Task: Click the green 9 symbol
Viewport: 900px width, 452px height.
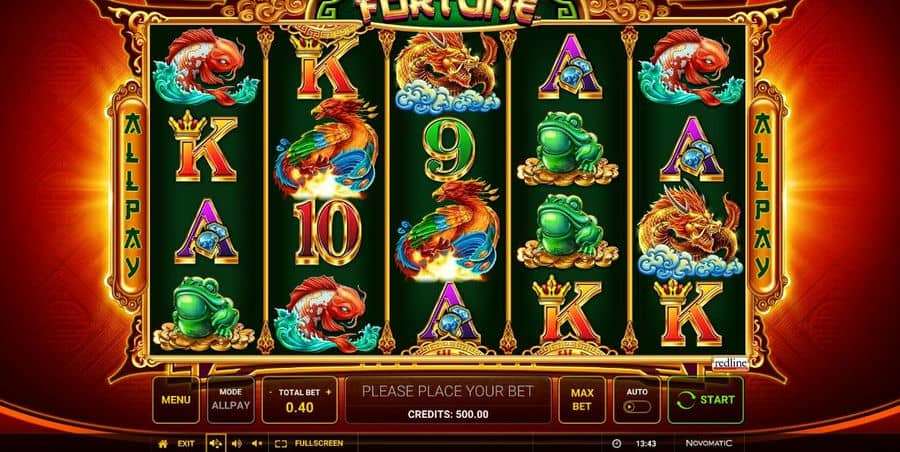Action: [449, 149]
